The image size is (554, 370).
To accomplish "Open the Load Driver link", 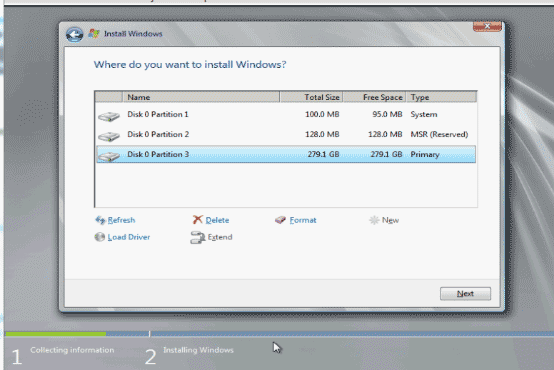I will coord(129,237).
